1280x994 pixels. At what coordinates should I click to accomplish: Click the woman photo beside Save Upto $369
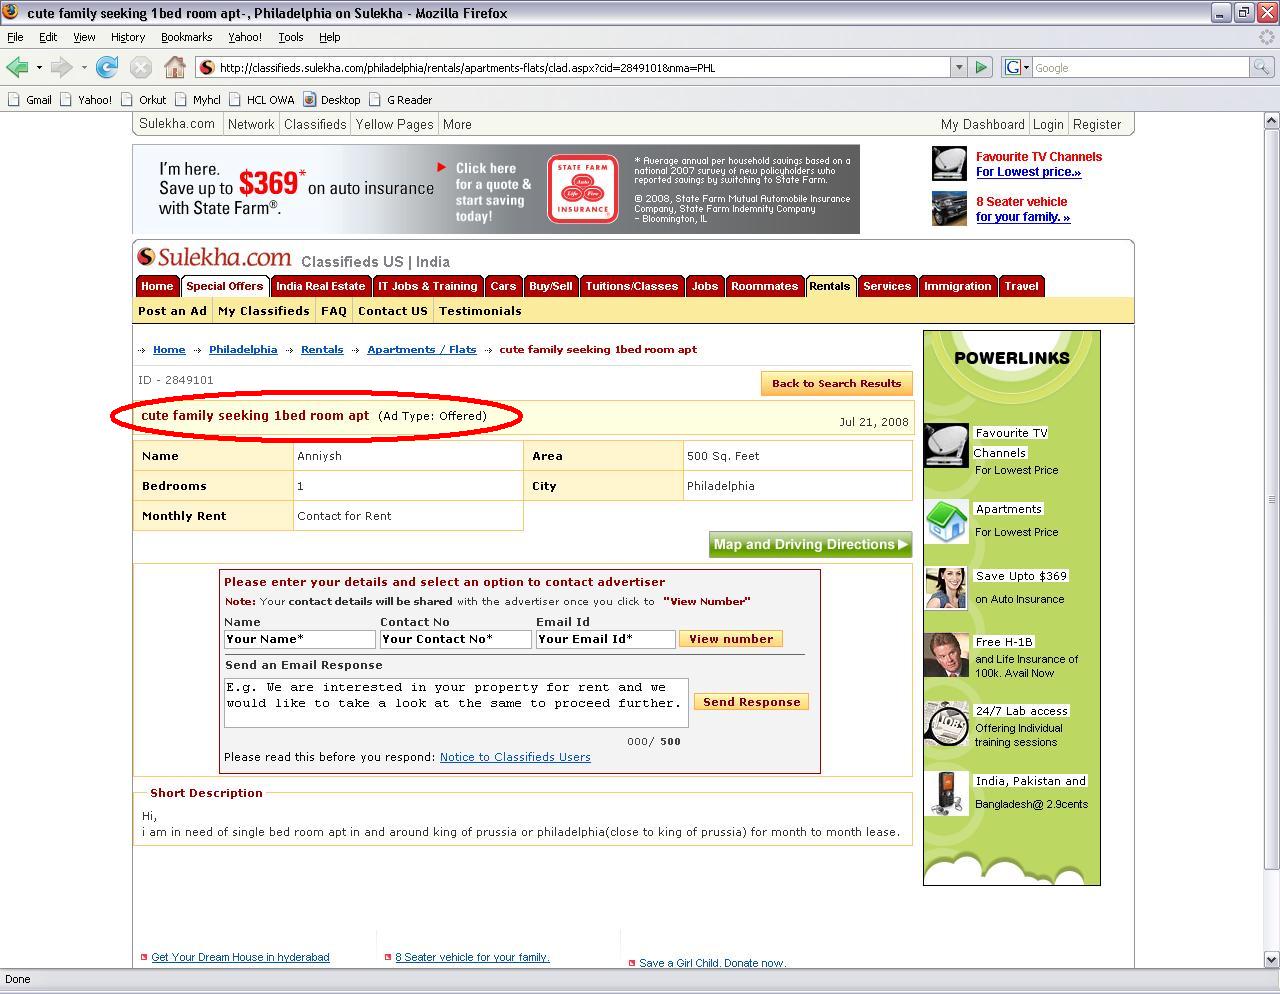tap(946, 588)
